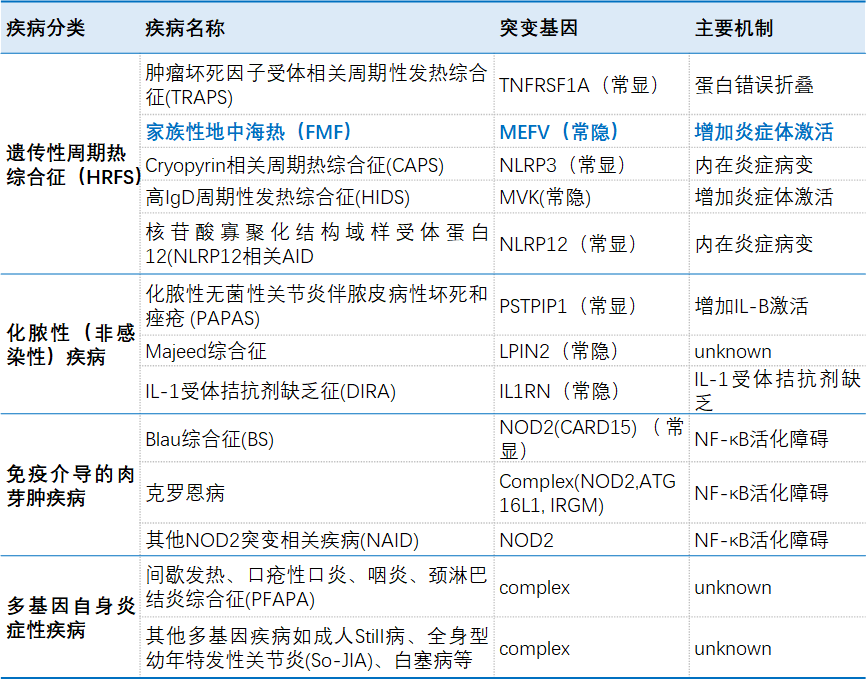Click the 主要机制 column header

point(734,28)
